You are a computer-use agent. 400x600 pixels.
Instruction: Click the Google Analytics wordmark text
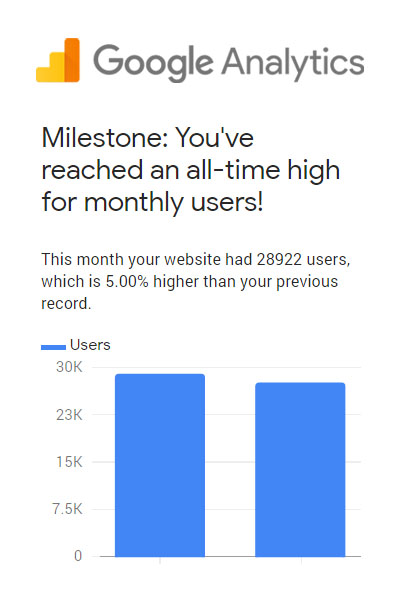(229, 63)
